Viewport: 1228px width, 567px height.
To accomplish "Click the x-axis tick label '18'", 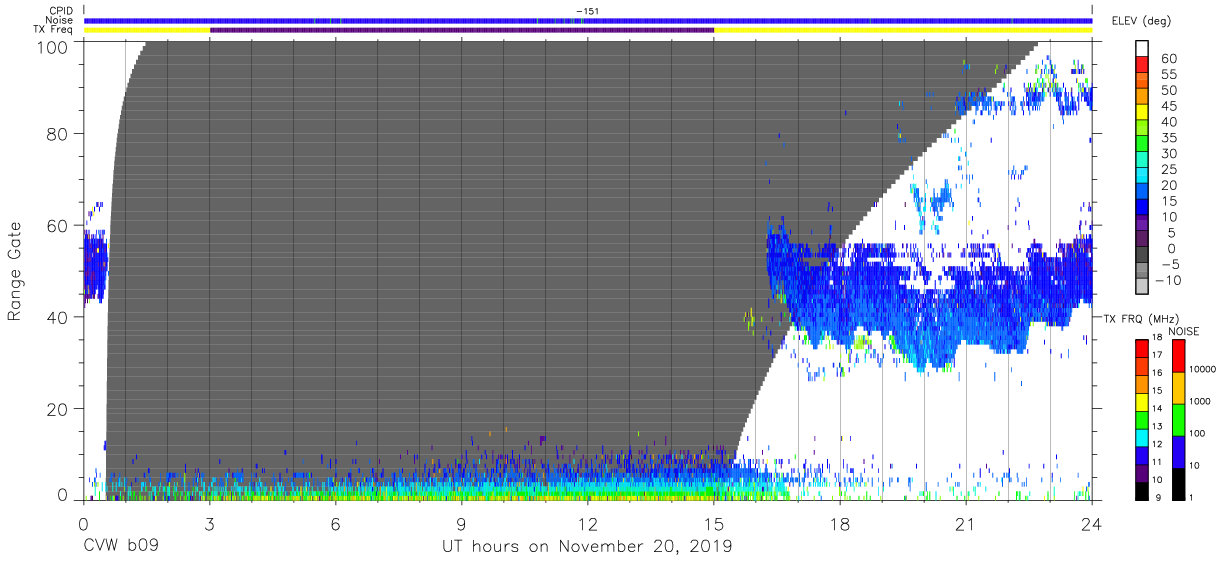I will (x=840, y=523).
